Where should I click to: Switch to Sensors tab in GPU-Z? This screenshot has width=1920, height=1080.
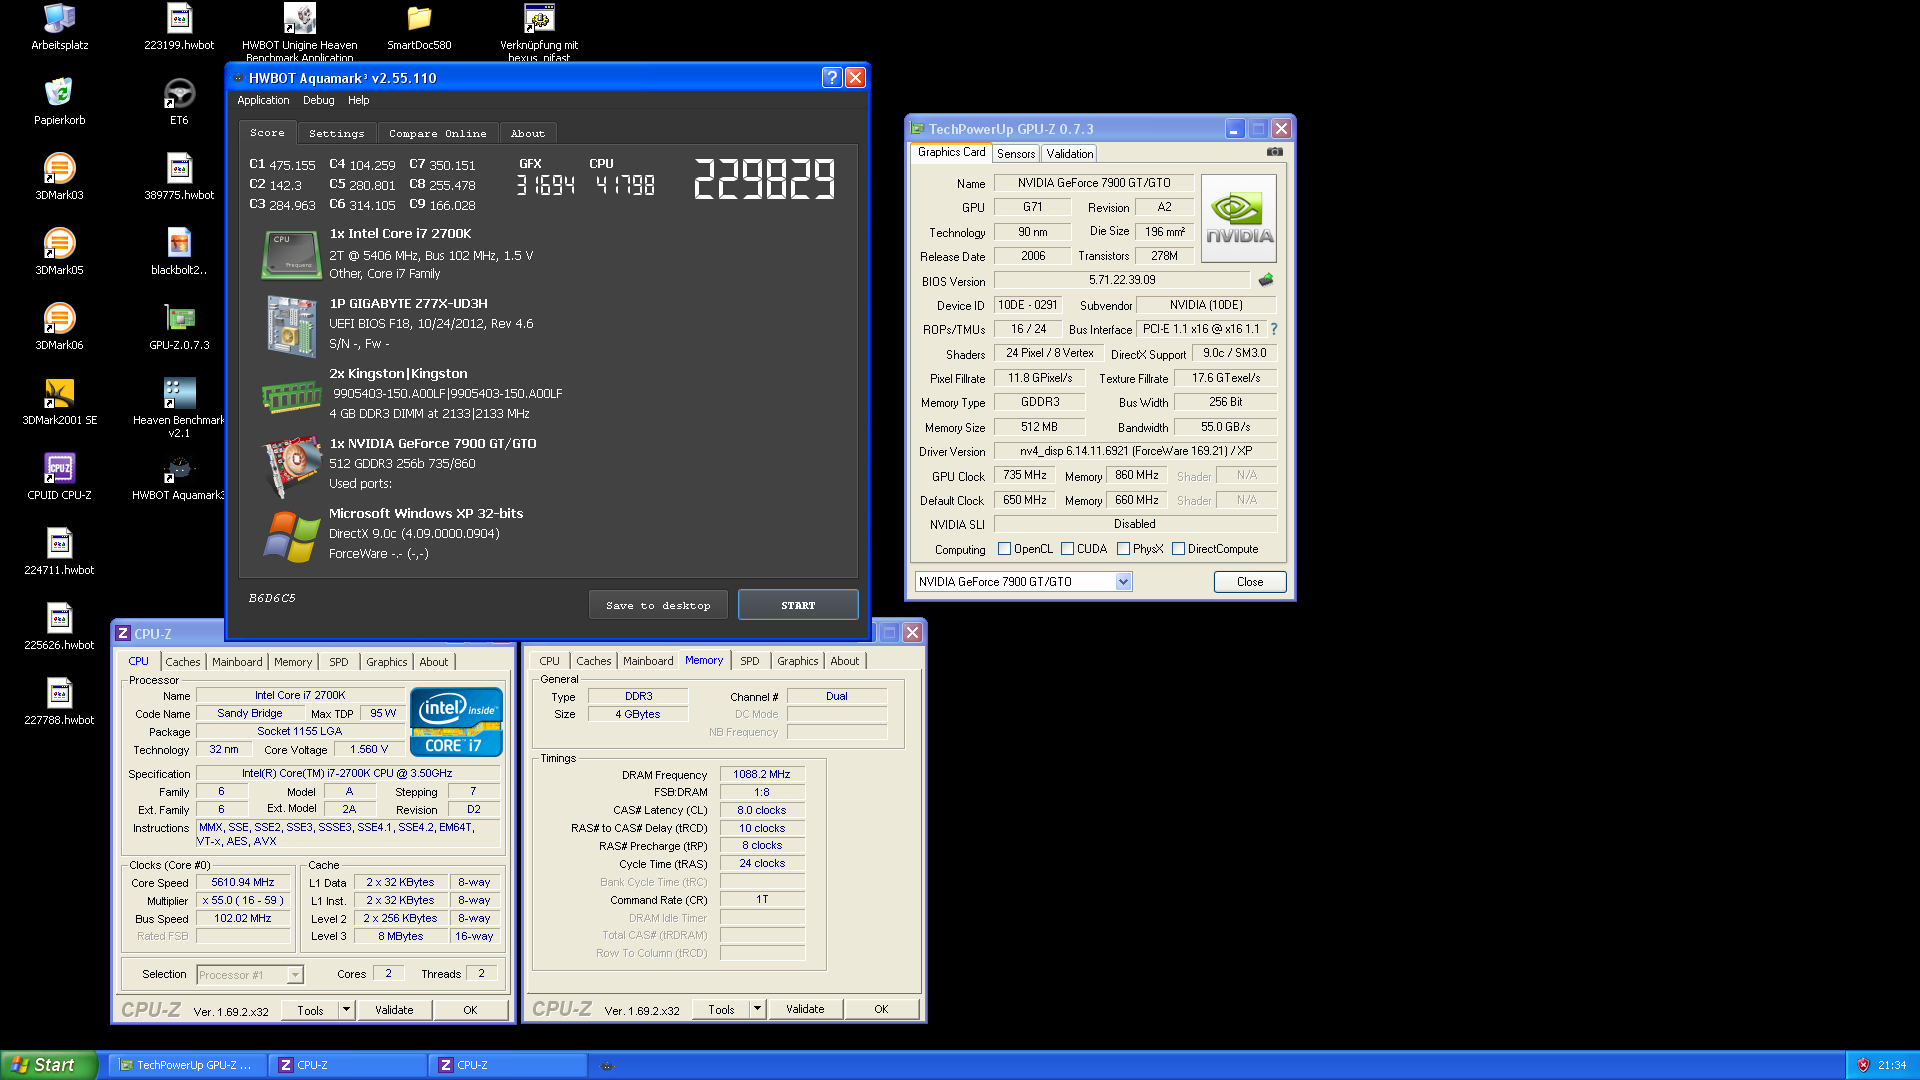click(x=1016, y=154)
